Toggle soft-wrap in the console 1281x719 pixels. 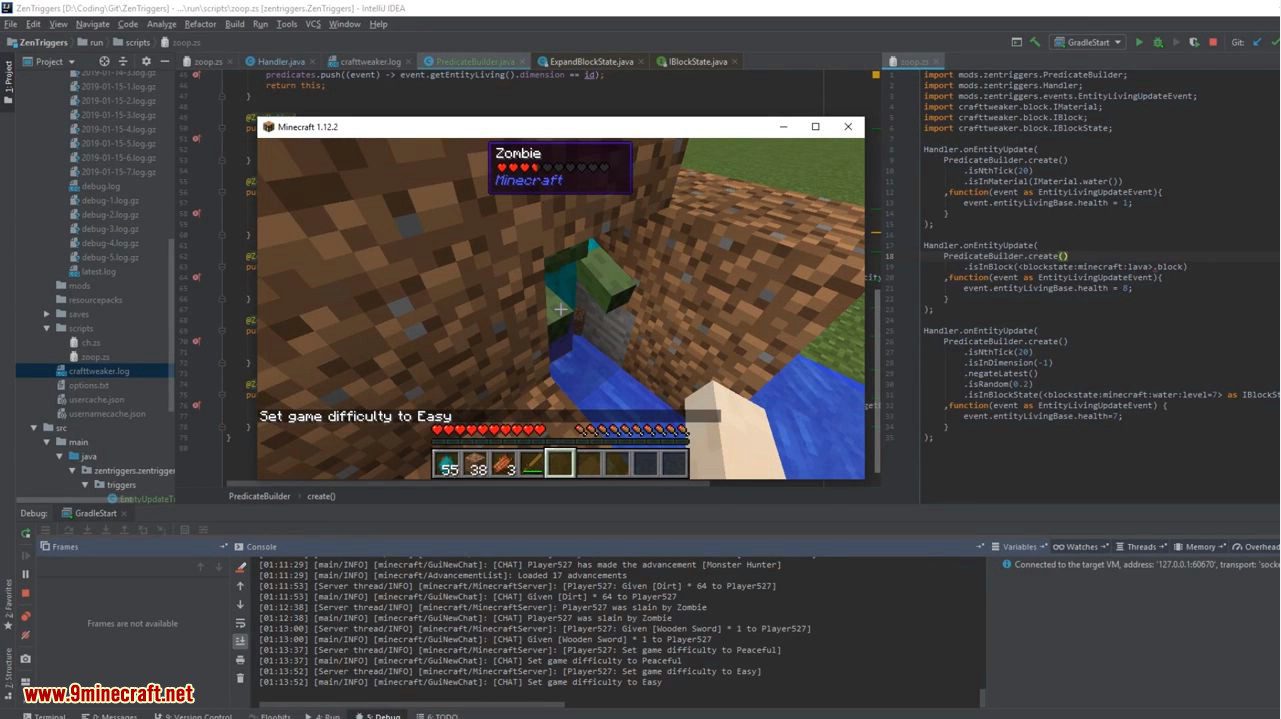tap(240, 623)
